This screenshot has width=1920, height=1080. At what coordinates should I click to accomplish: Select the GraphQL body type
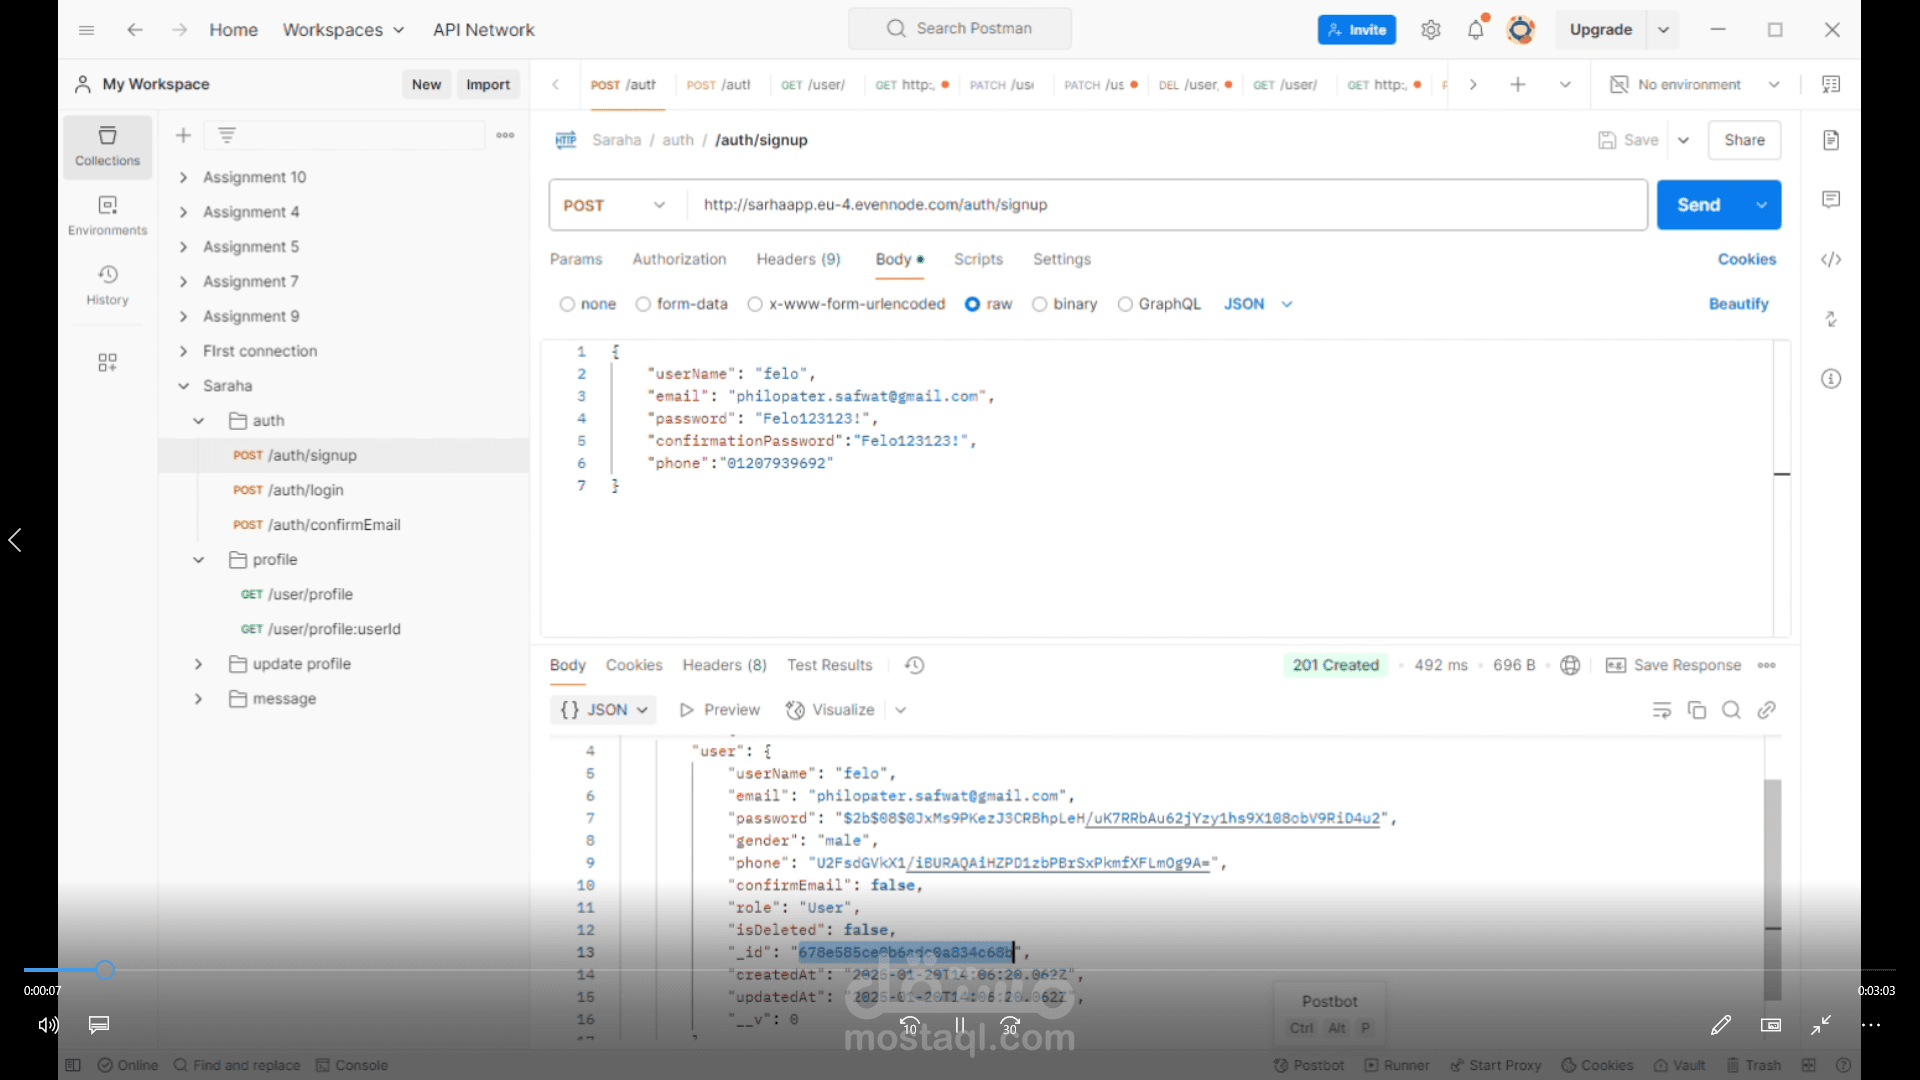point(1159,304)
